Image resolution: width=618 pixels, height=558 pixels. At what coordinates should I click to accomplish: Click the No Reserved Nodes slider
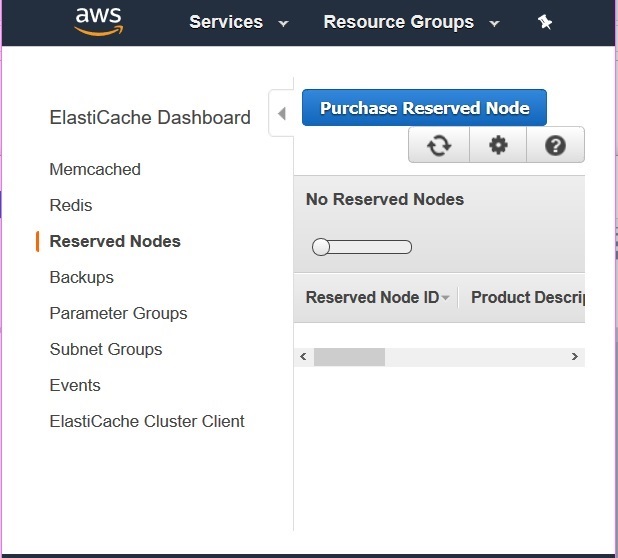361,247
